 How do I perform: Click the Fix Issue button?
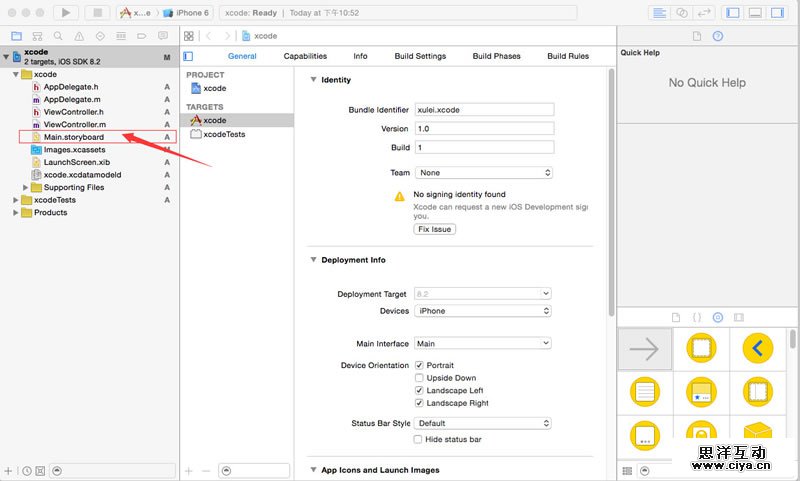[x=434, y=229]
